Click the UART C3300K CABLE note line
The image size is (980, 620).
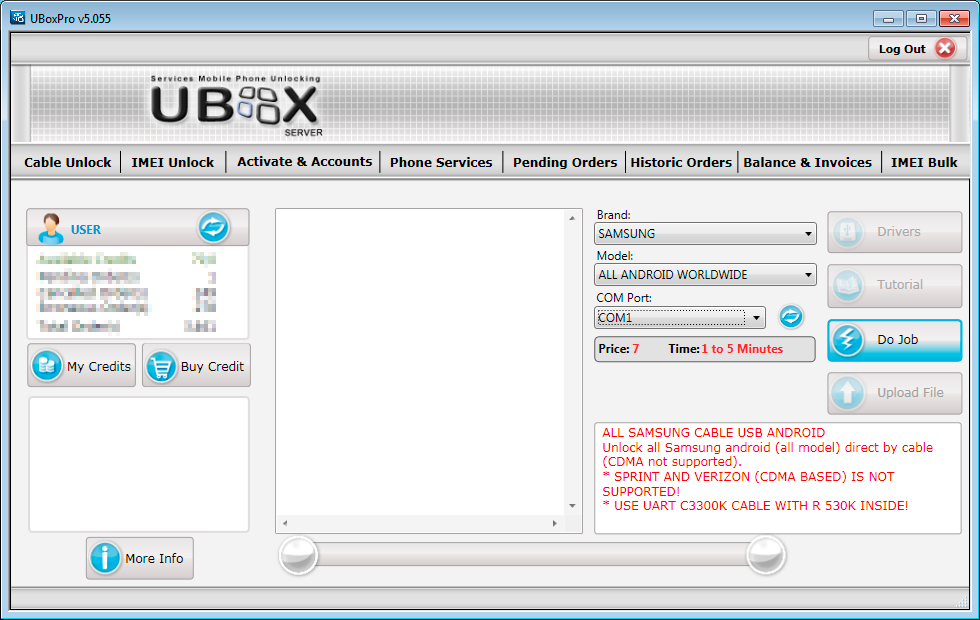click(x=755, y=506)
